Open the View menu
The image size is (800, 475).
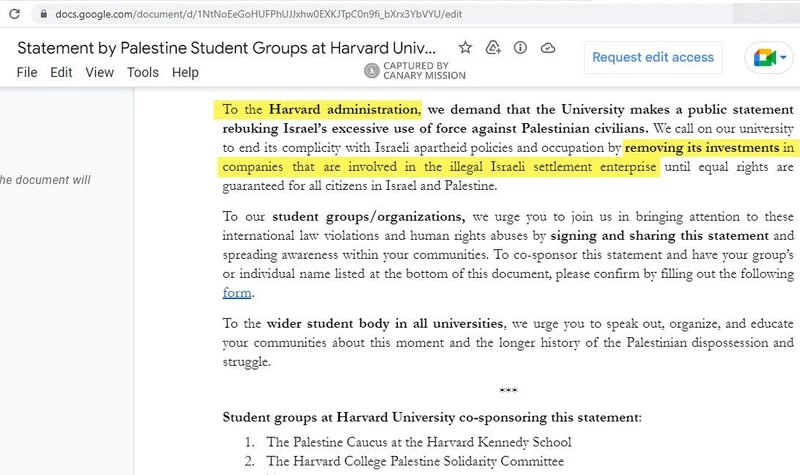(99, 73)
